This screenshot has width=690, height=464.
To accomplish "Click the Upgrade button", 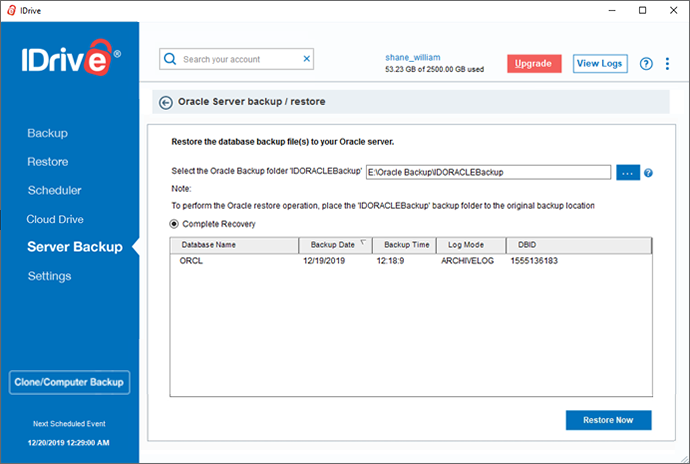I will 534,63.
